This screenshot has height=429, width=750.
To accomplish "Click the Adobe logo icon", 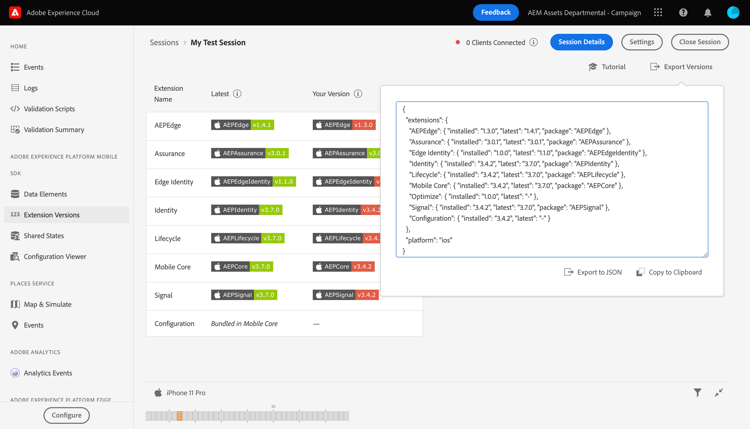I will point(15,12).
